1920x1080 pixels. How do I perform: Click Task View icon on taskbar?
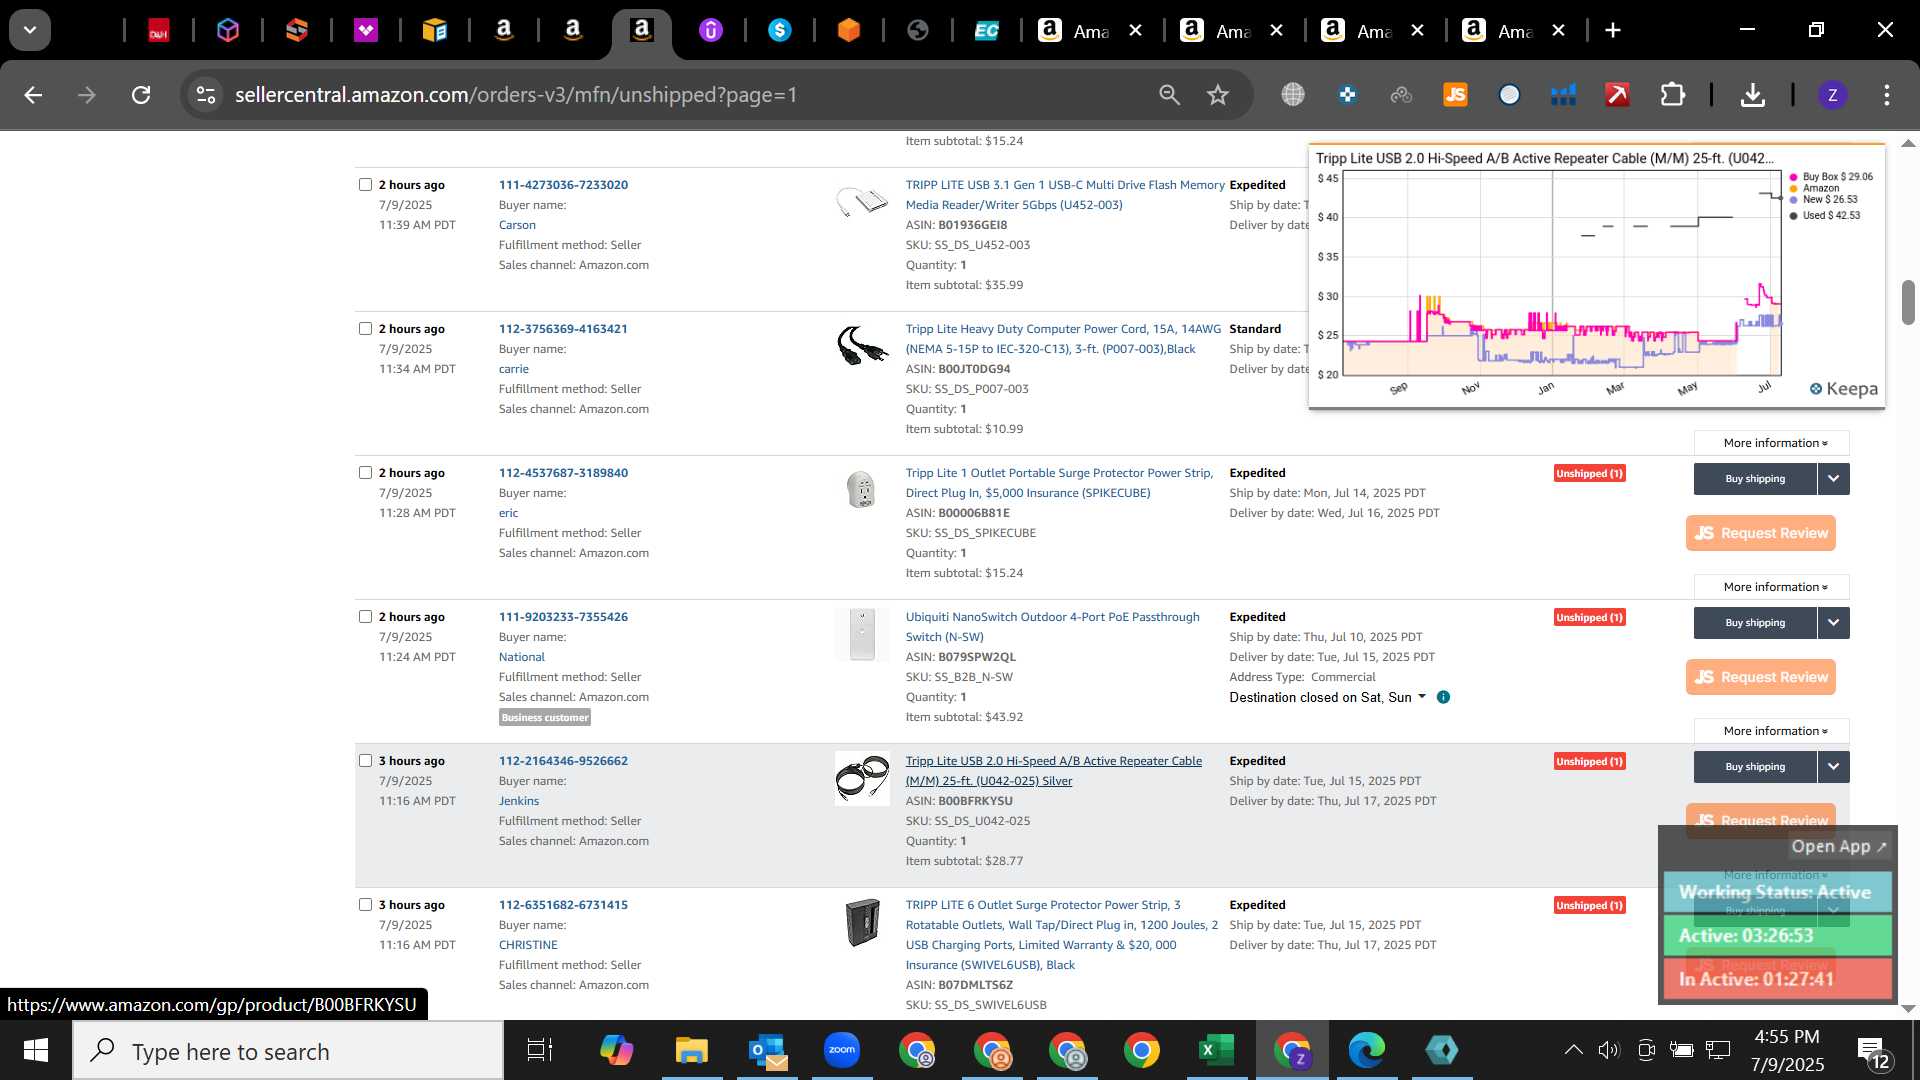[x=540, y=1050]
